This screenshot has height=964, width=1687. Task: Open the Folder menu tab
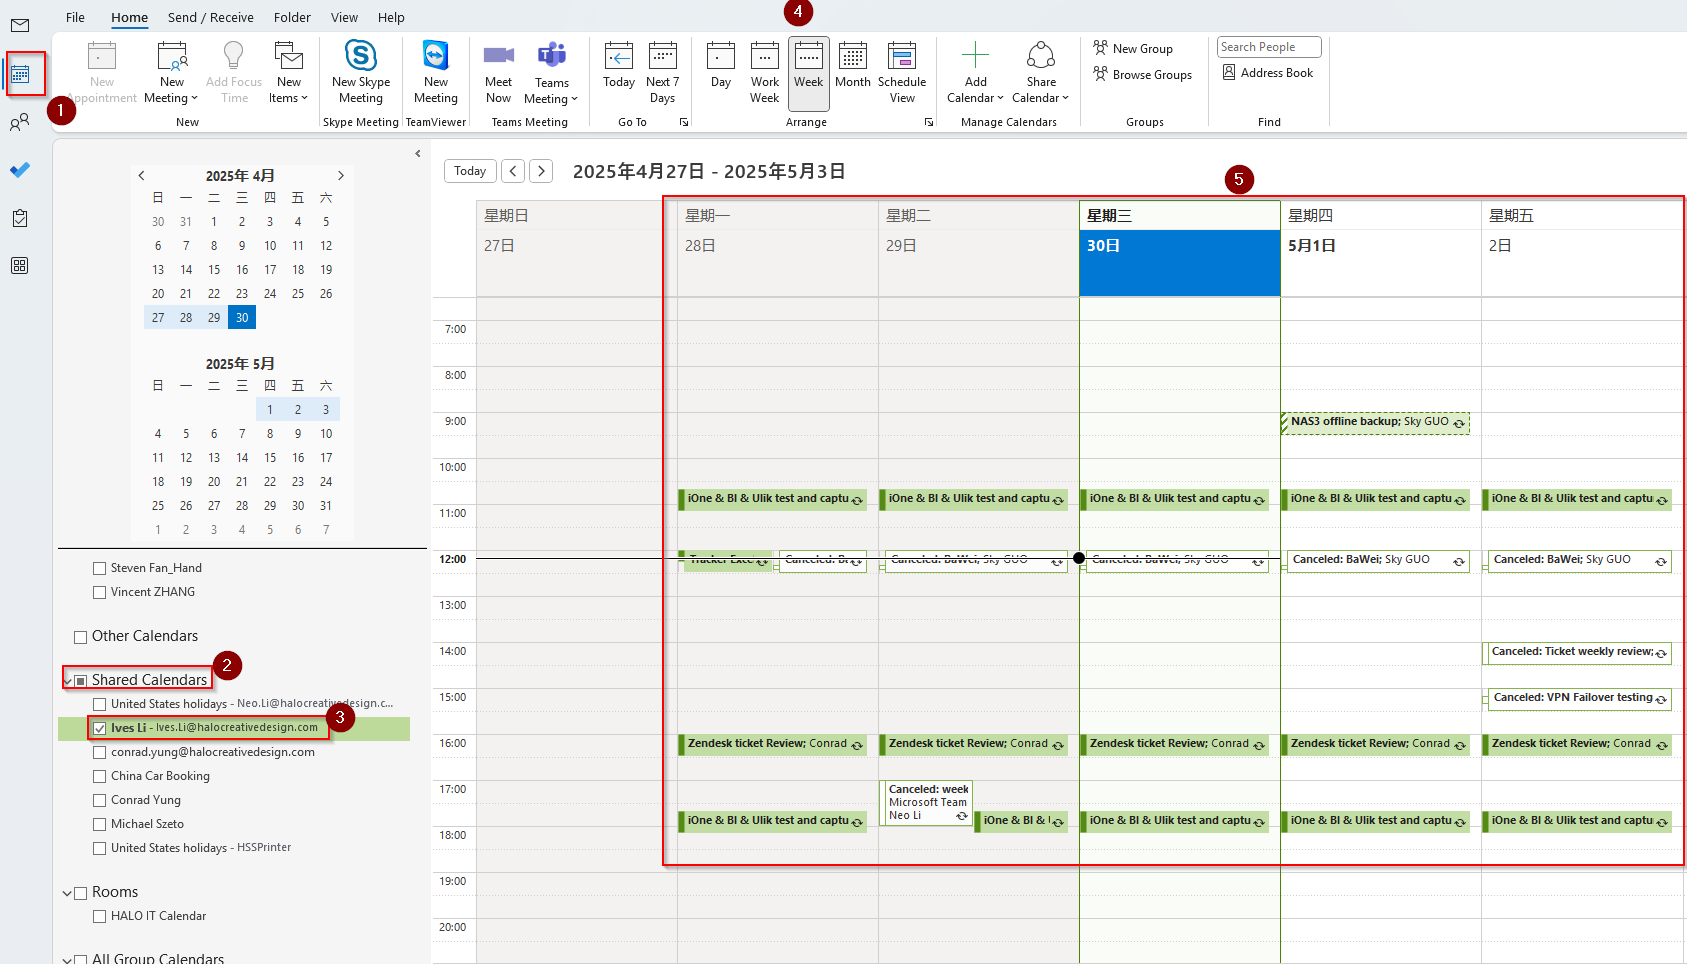(292, 17)
